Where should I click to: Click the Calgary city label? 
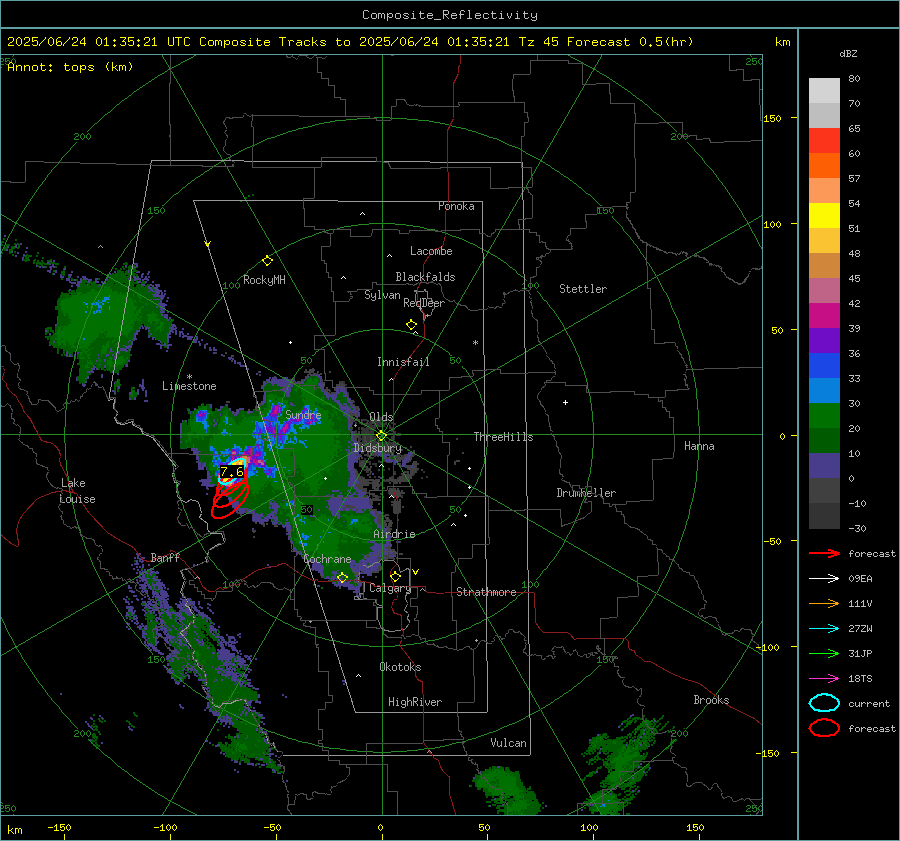390,588
